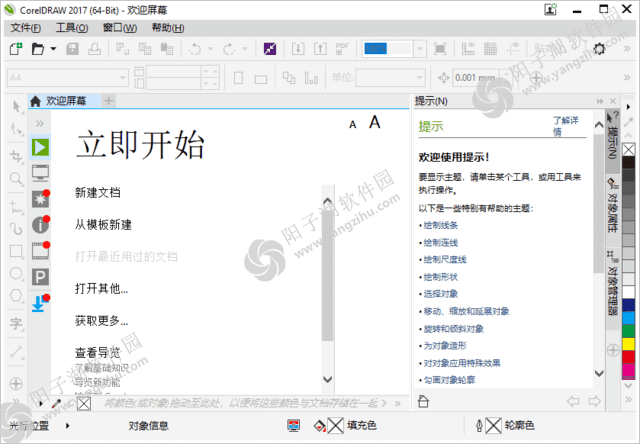Open the Options gear icon
Screen dimensions: 640x444
pos(599,49)
